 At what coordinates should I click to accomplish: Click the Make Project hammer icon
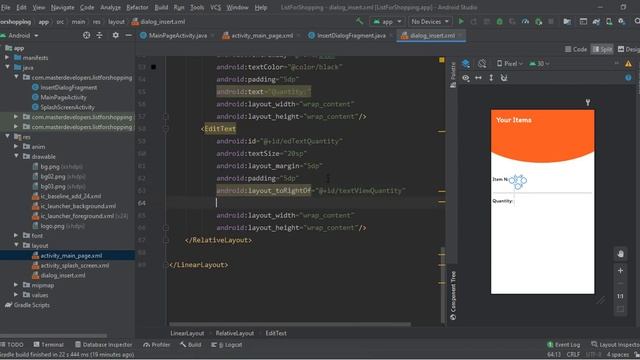[359, 21]
